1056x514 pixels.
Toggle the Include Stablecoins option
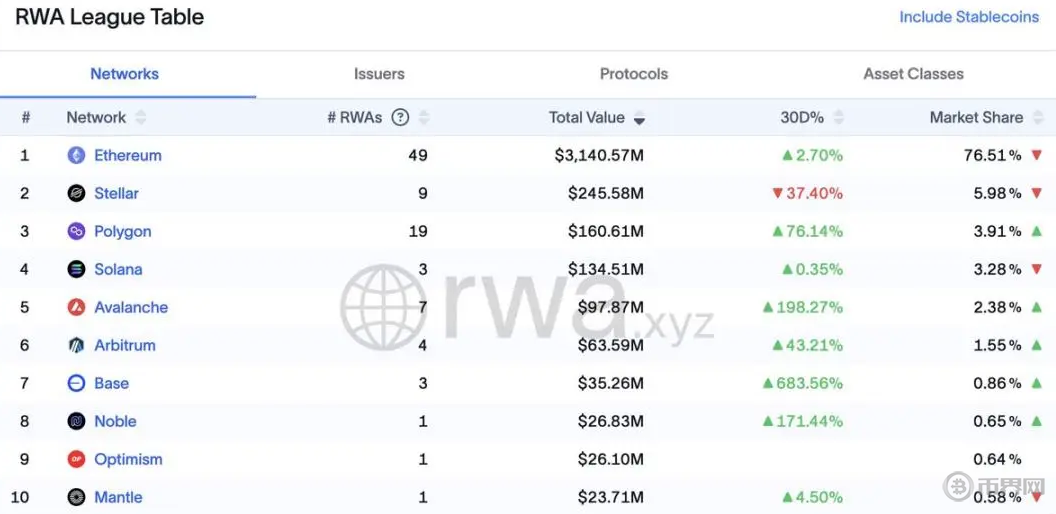tap(968, 17)
